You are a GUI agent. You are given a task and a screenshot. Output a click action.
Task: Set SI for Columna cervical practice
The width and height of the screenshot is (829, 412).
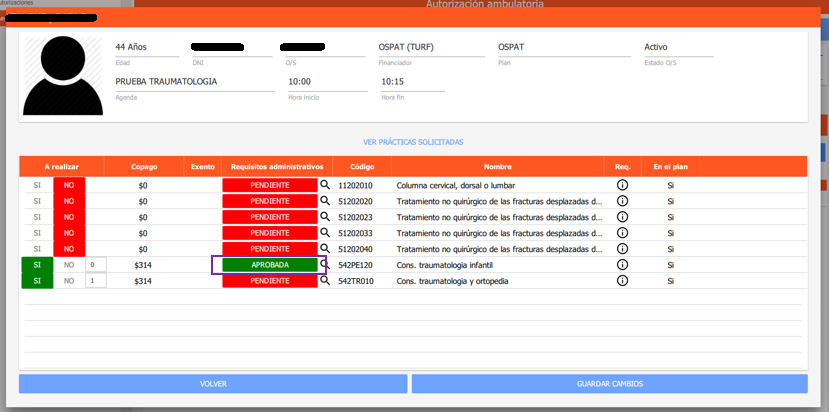[37, 185]
